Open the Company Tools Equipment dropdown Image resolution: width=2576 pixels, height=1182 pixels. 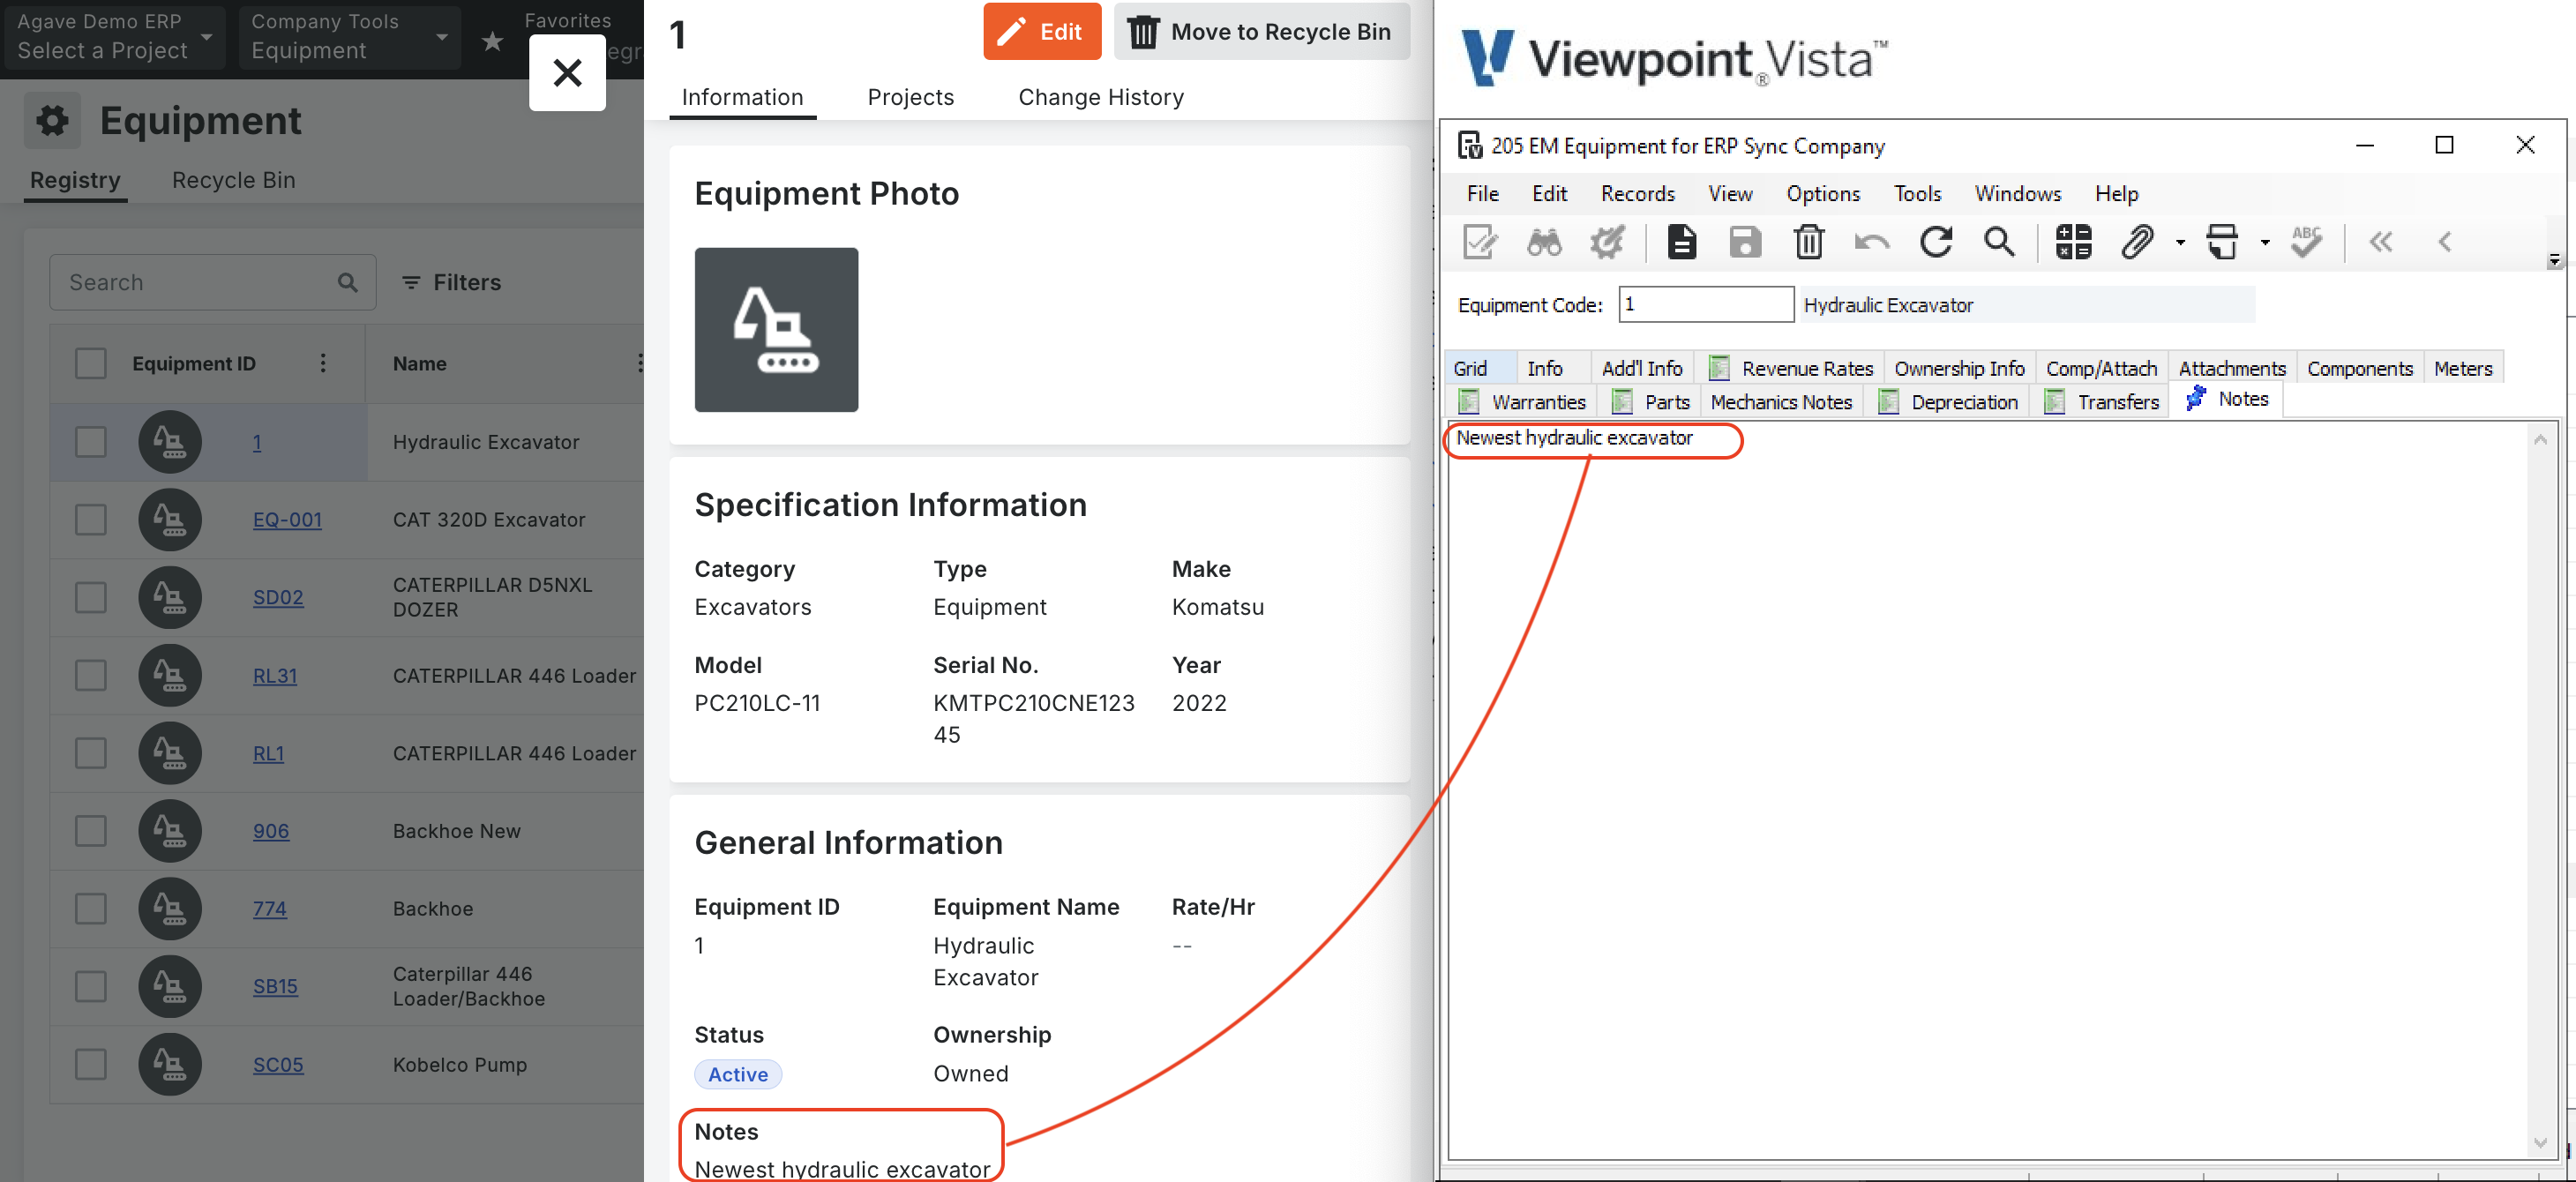[x=349, y=37]
